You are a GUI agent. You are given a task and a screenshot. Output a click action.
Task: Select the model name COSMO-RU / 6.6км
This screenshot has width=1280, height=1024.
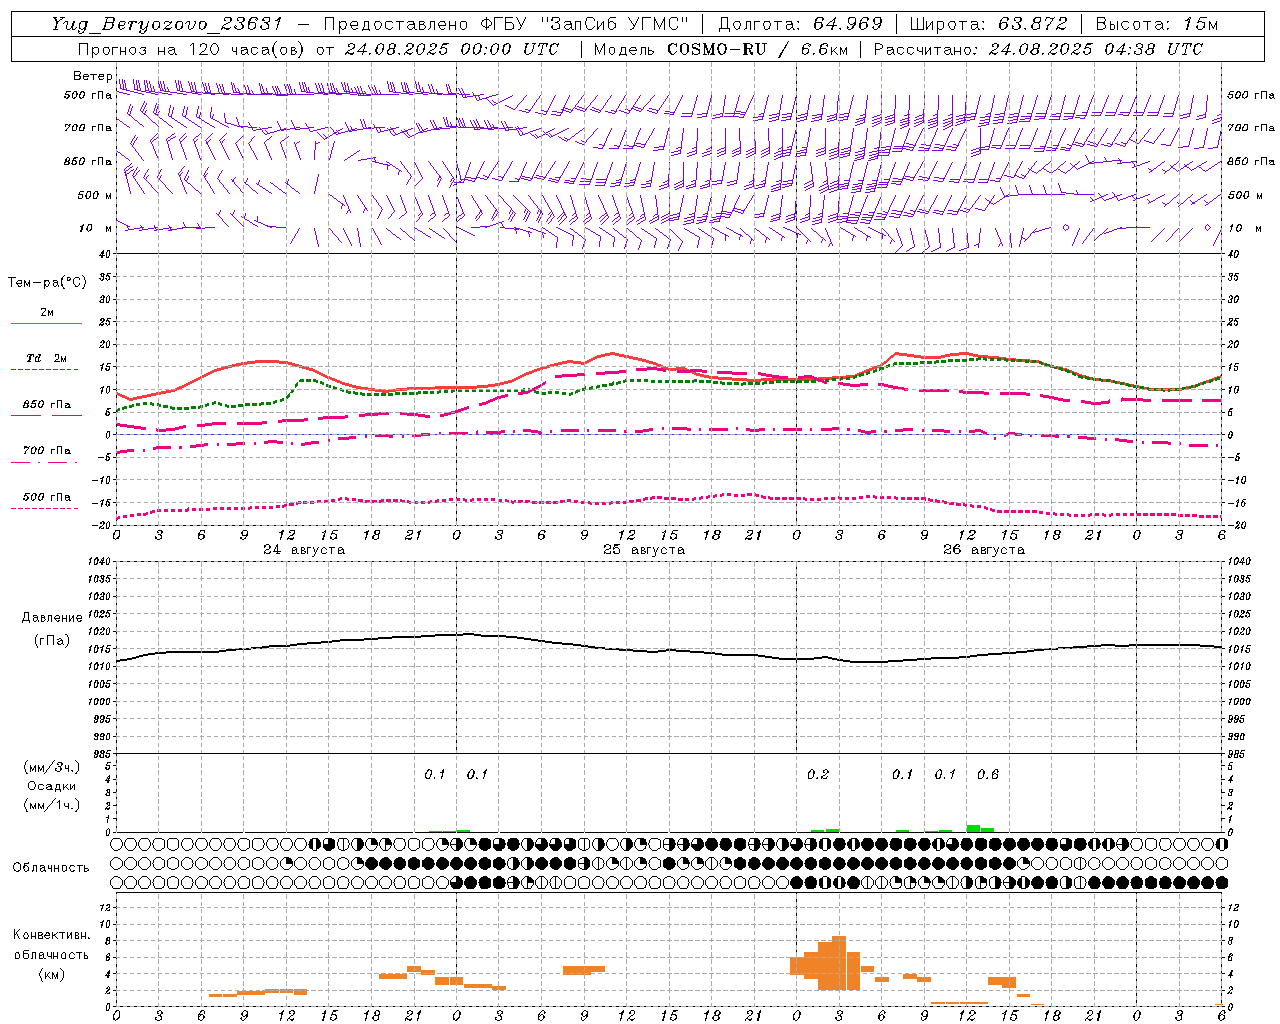756,49
